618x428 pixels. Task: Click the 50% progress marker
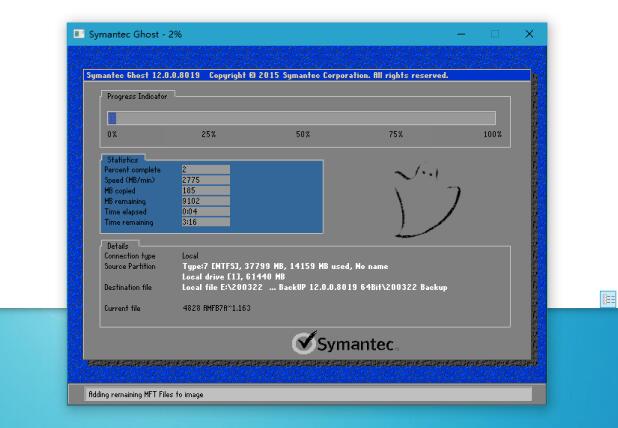(303, 134)
